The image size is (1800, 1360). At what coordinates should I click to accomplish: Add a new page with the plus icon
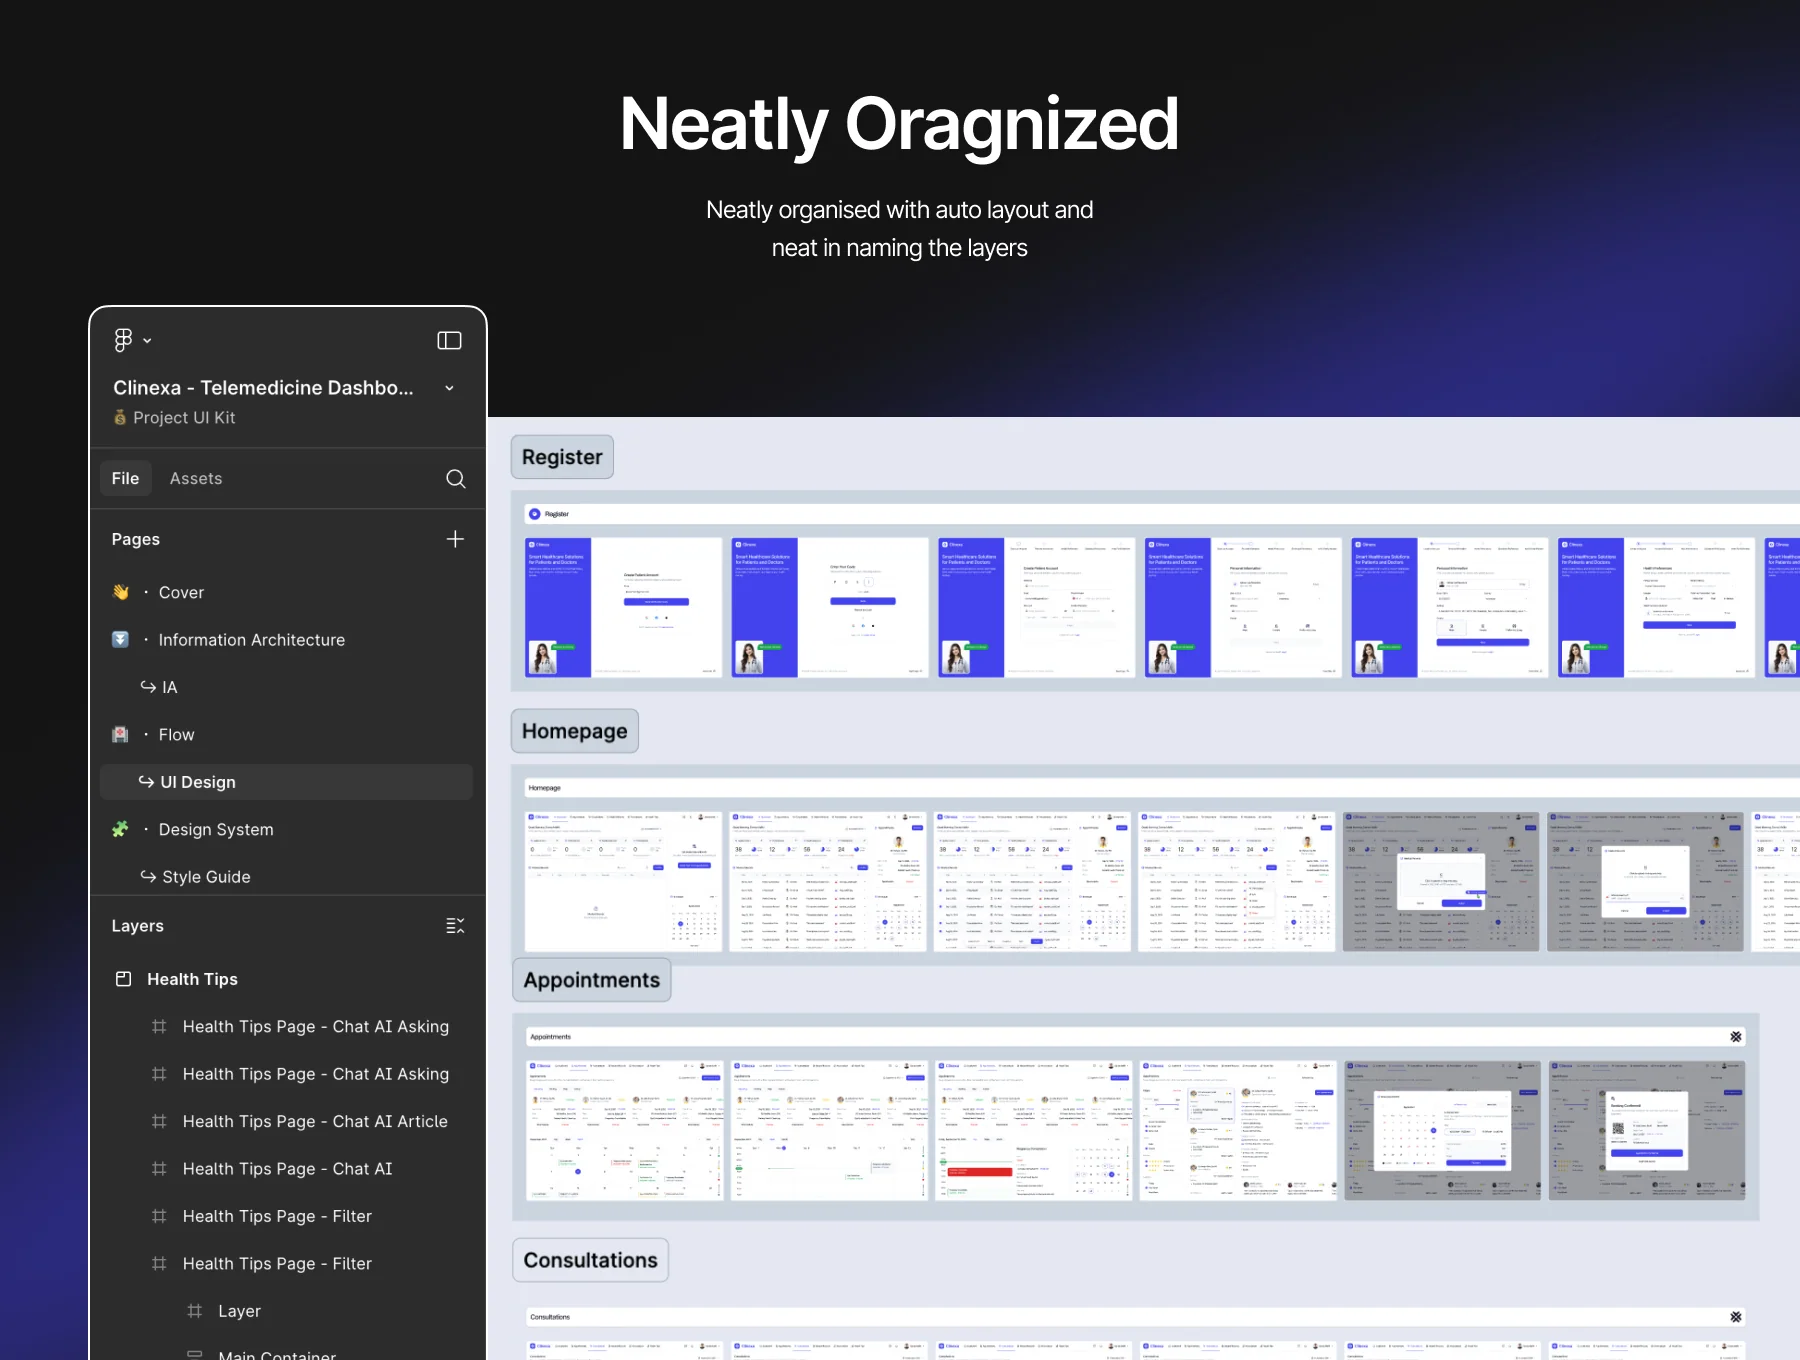click(455, 539)
